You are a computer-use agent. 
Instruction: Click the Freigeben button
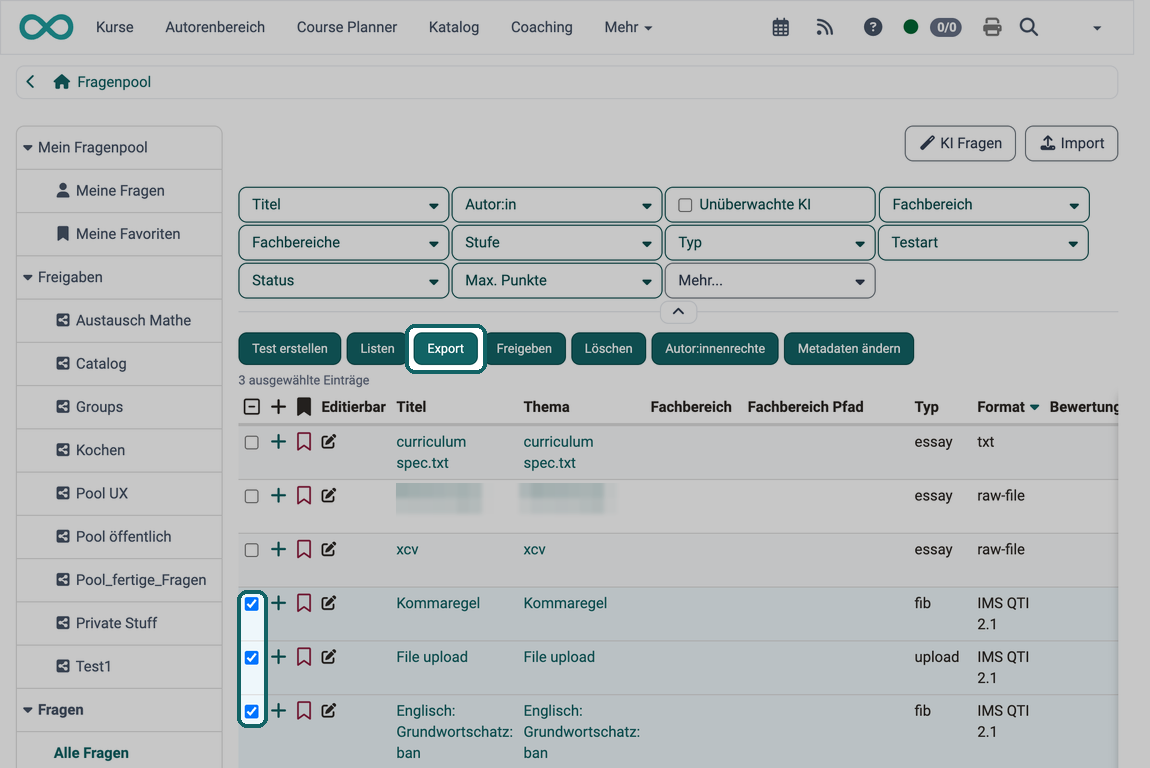524,348
